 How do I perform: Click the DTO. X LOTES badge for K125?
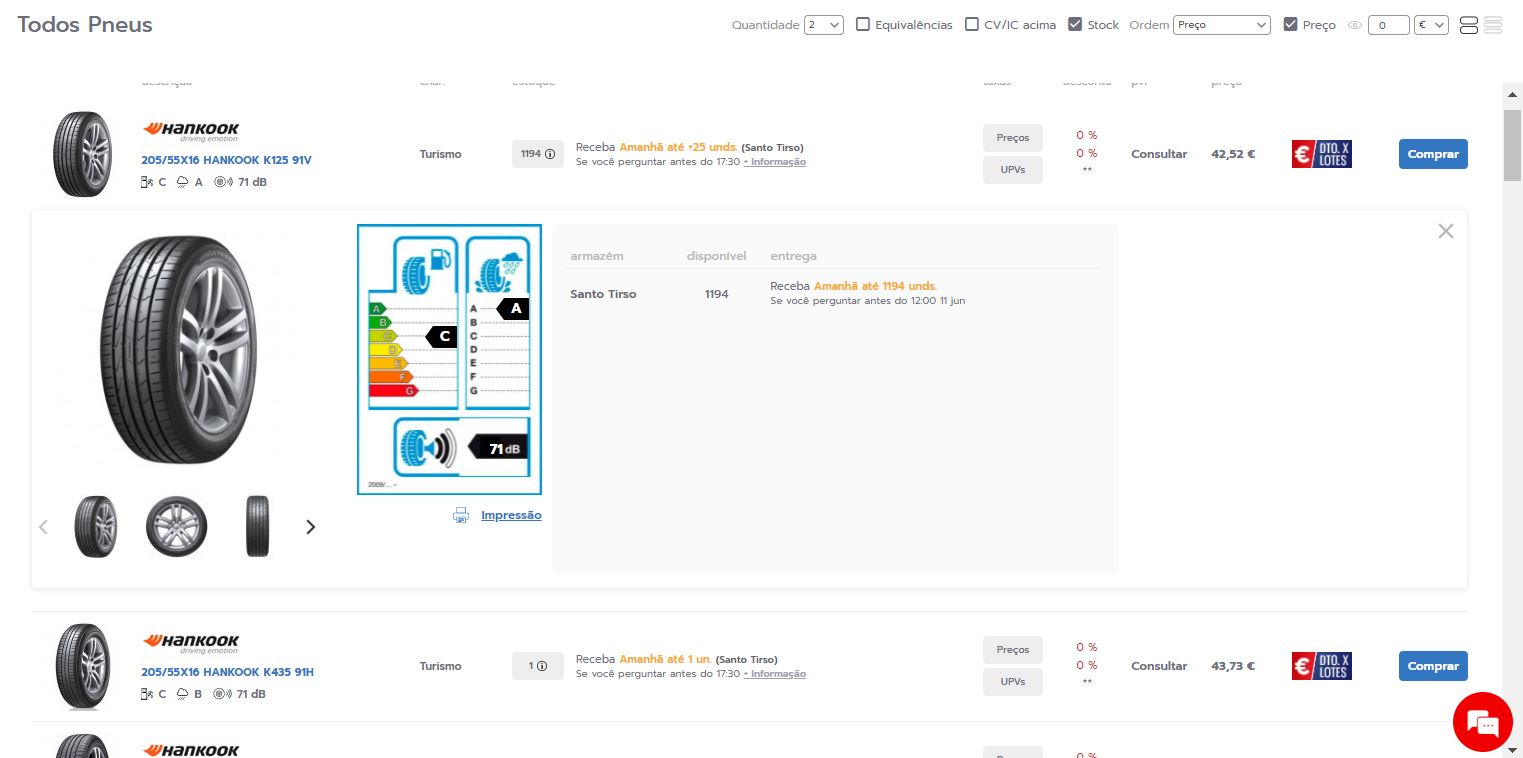(x=1321, y=154)
